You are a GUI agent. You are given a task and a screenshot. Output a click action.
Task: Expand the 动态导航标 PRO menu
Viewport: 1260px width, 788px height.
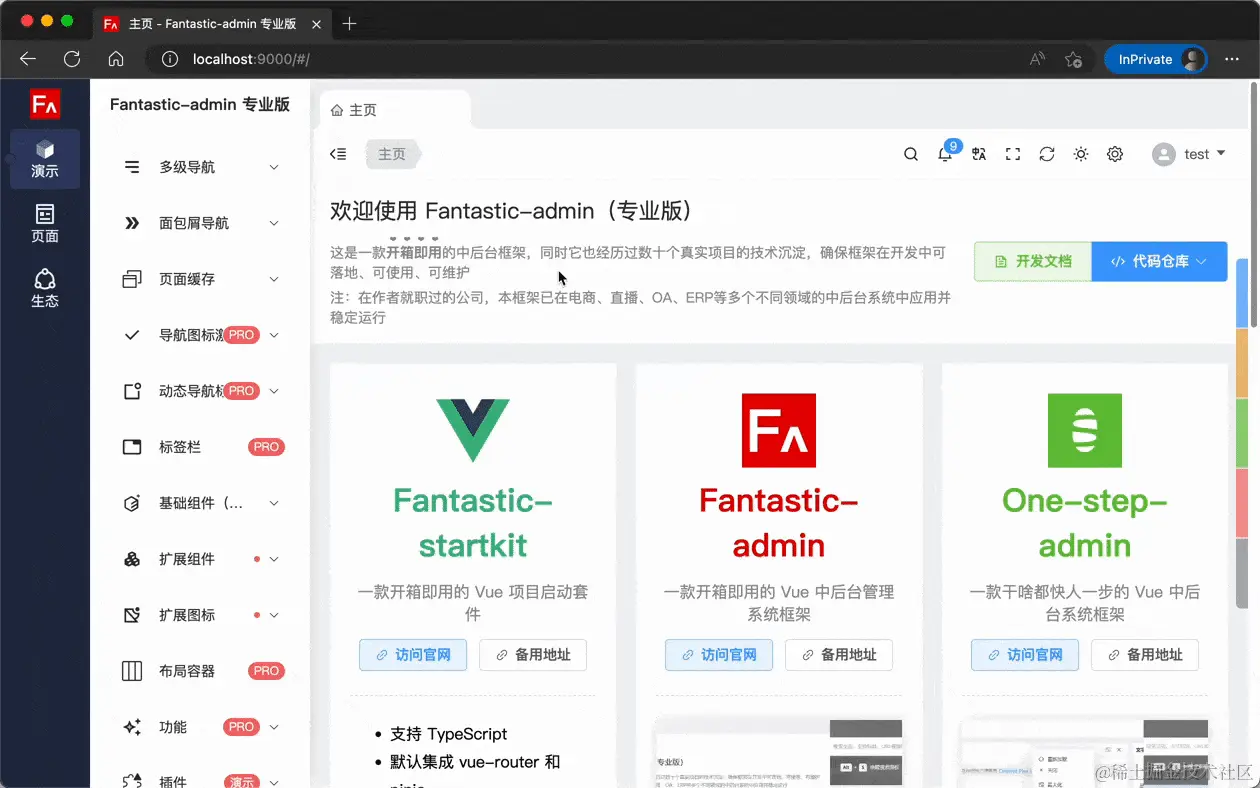[200, 391]
